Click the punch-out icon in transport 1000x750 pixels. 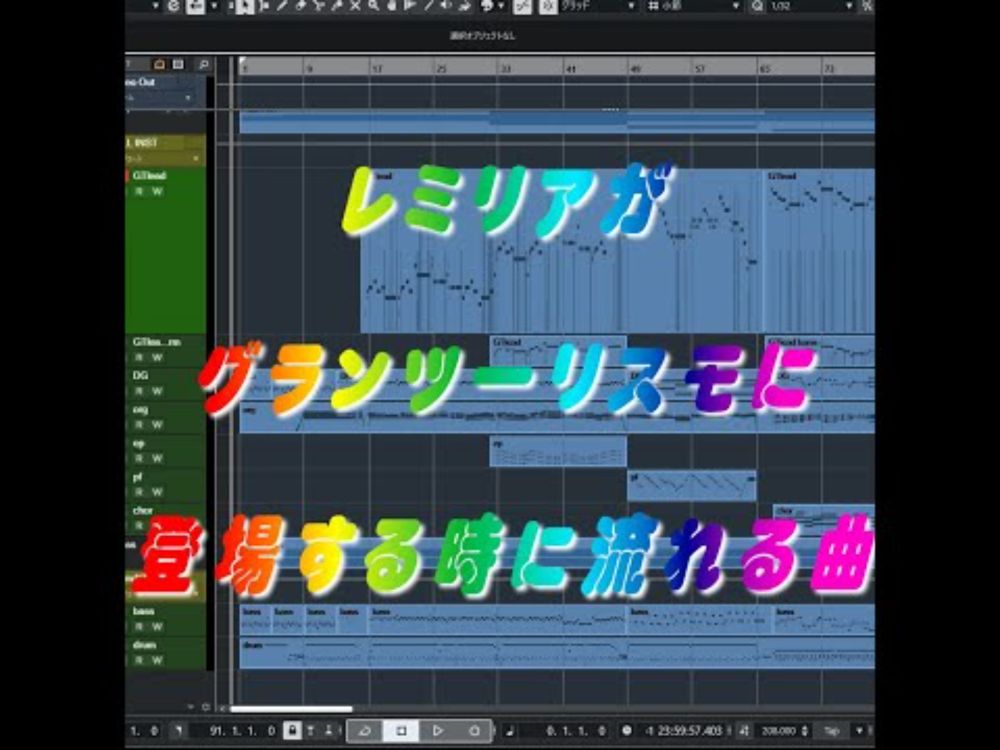click(328, 731)
